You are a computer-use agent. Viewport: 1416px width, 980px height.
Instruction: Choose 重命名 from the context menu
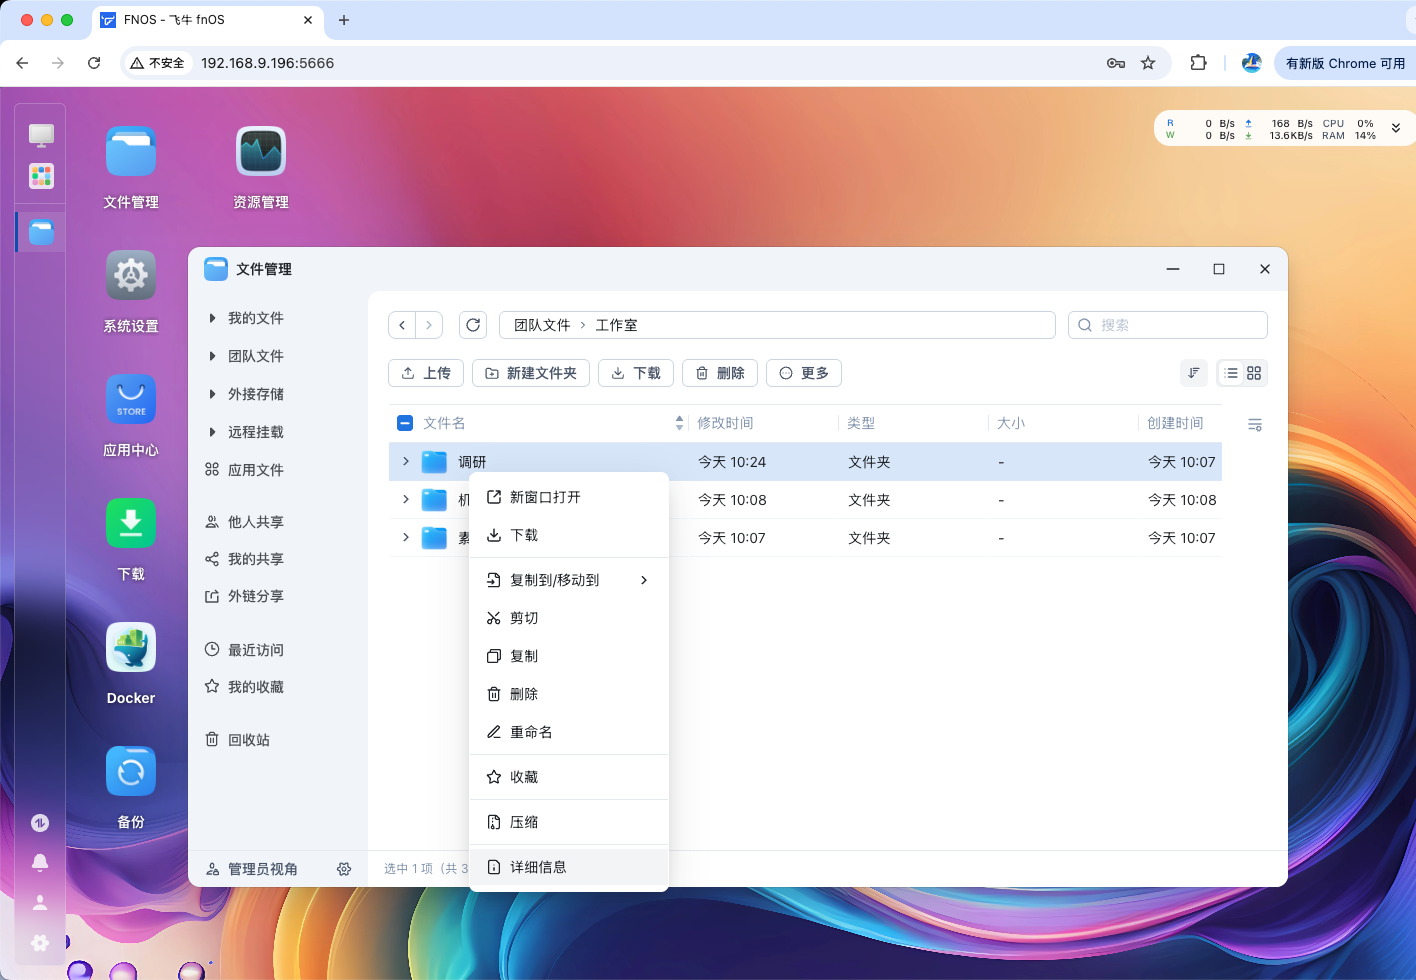pos(531,732)
